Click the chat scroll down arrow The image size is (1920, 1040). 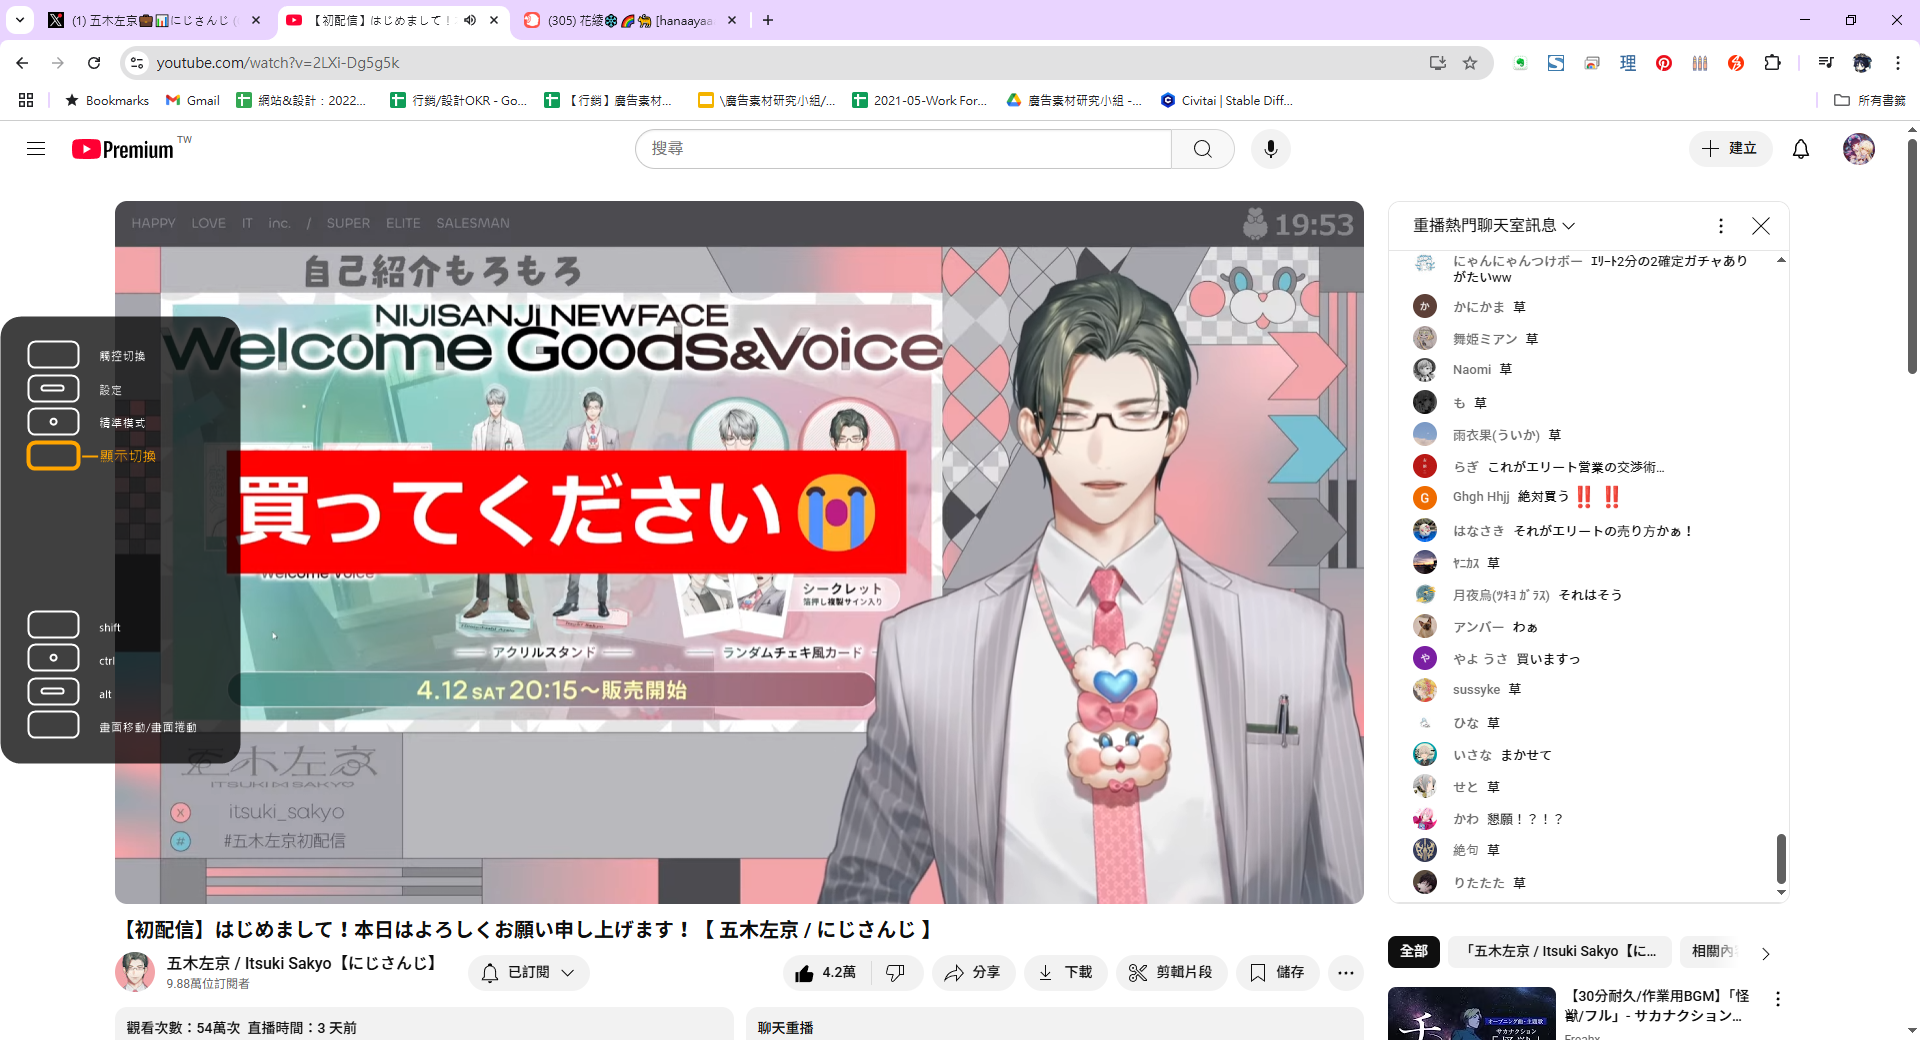[x=1781, y=893]
